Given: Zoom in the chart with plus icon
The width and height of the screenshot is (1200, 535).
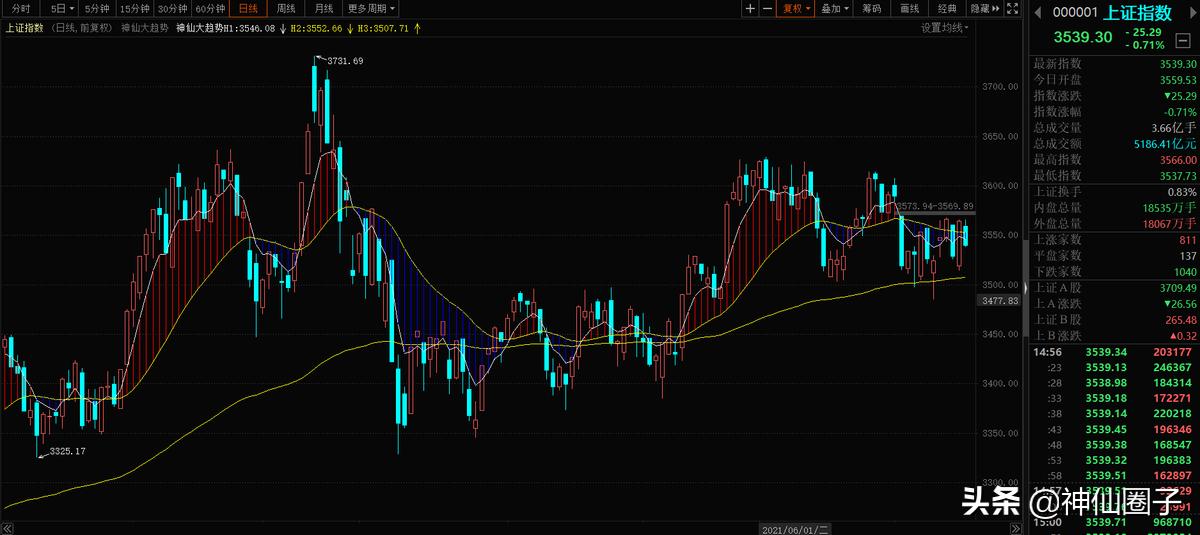Looking at the screenshot, I should (750, 8).
